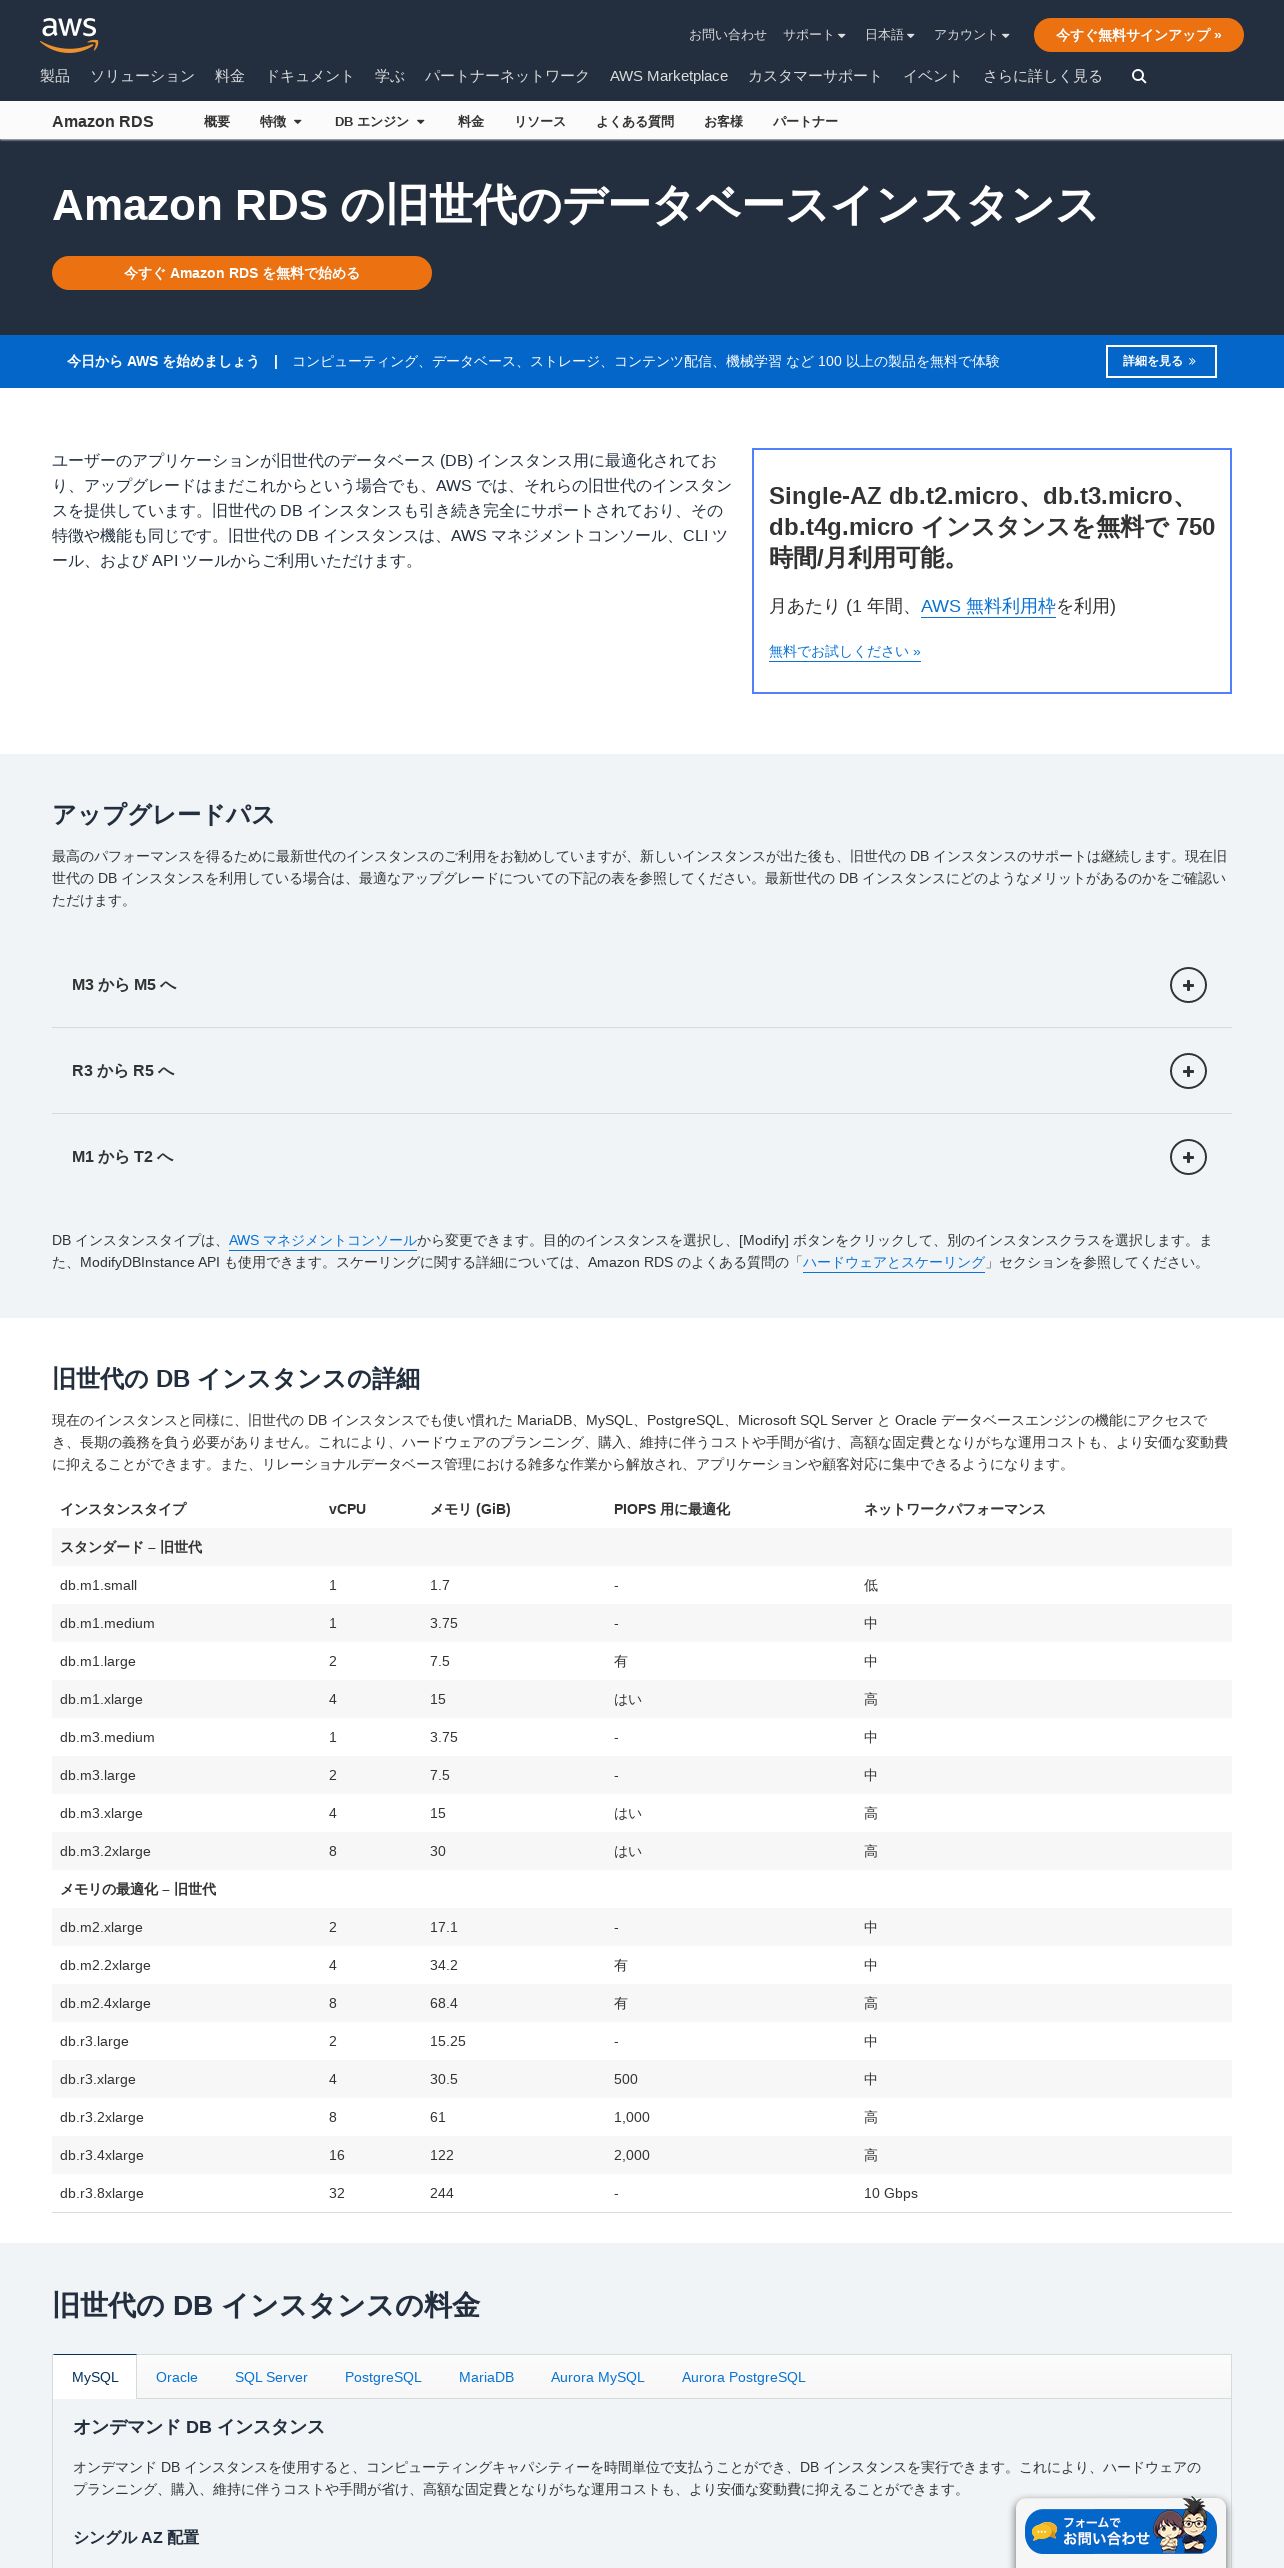Open the パートナーネットワーク menu

coord(507,76)
